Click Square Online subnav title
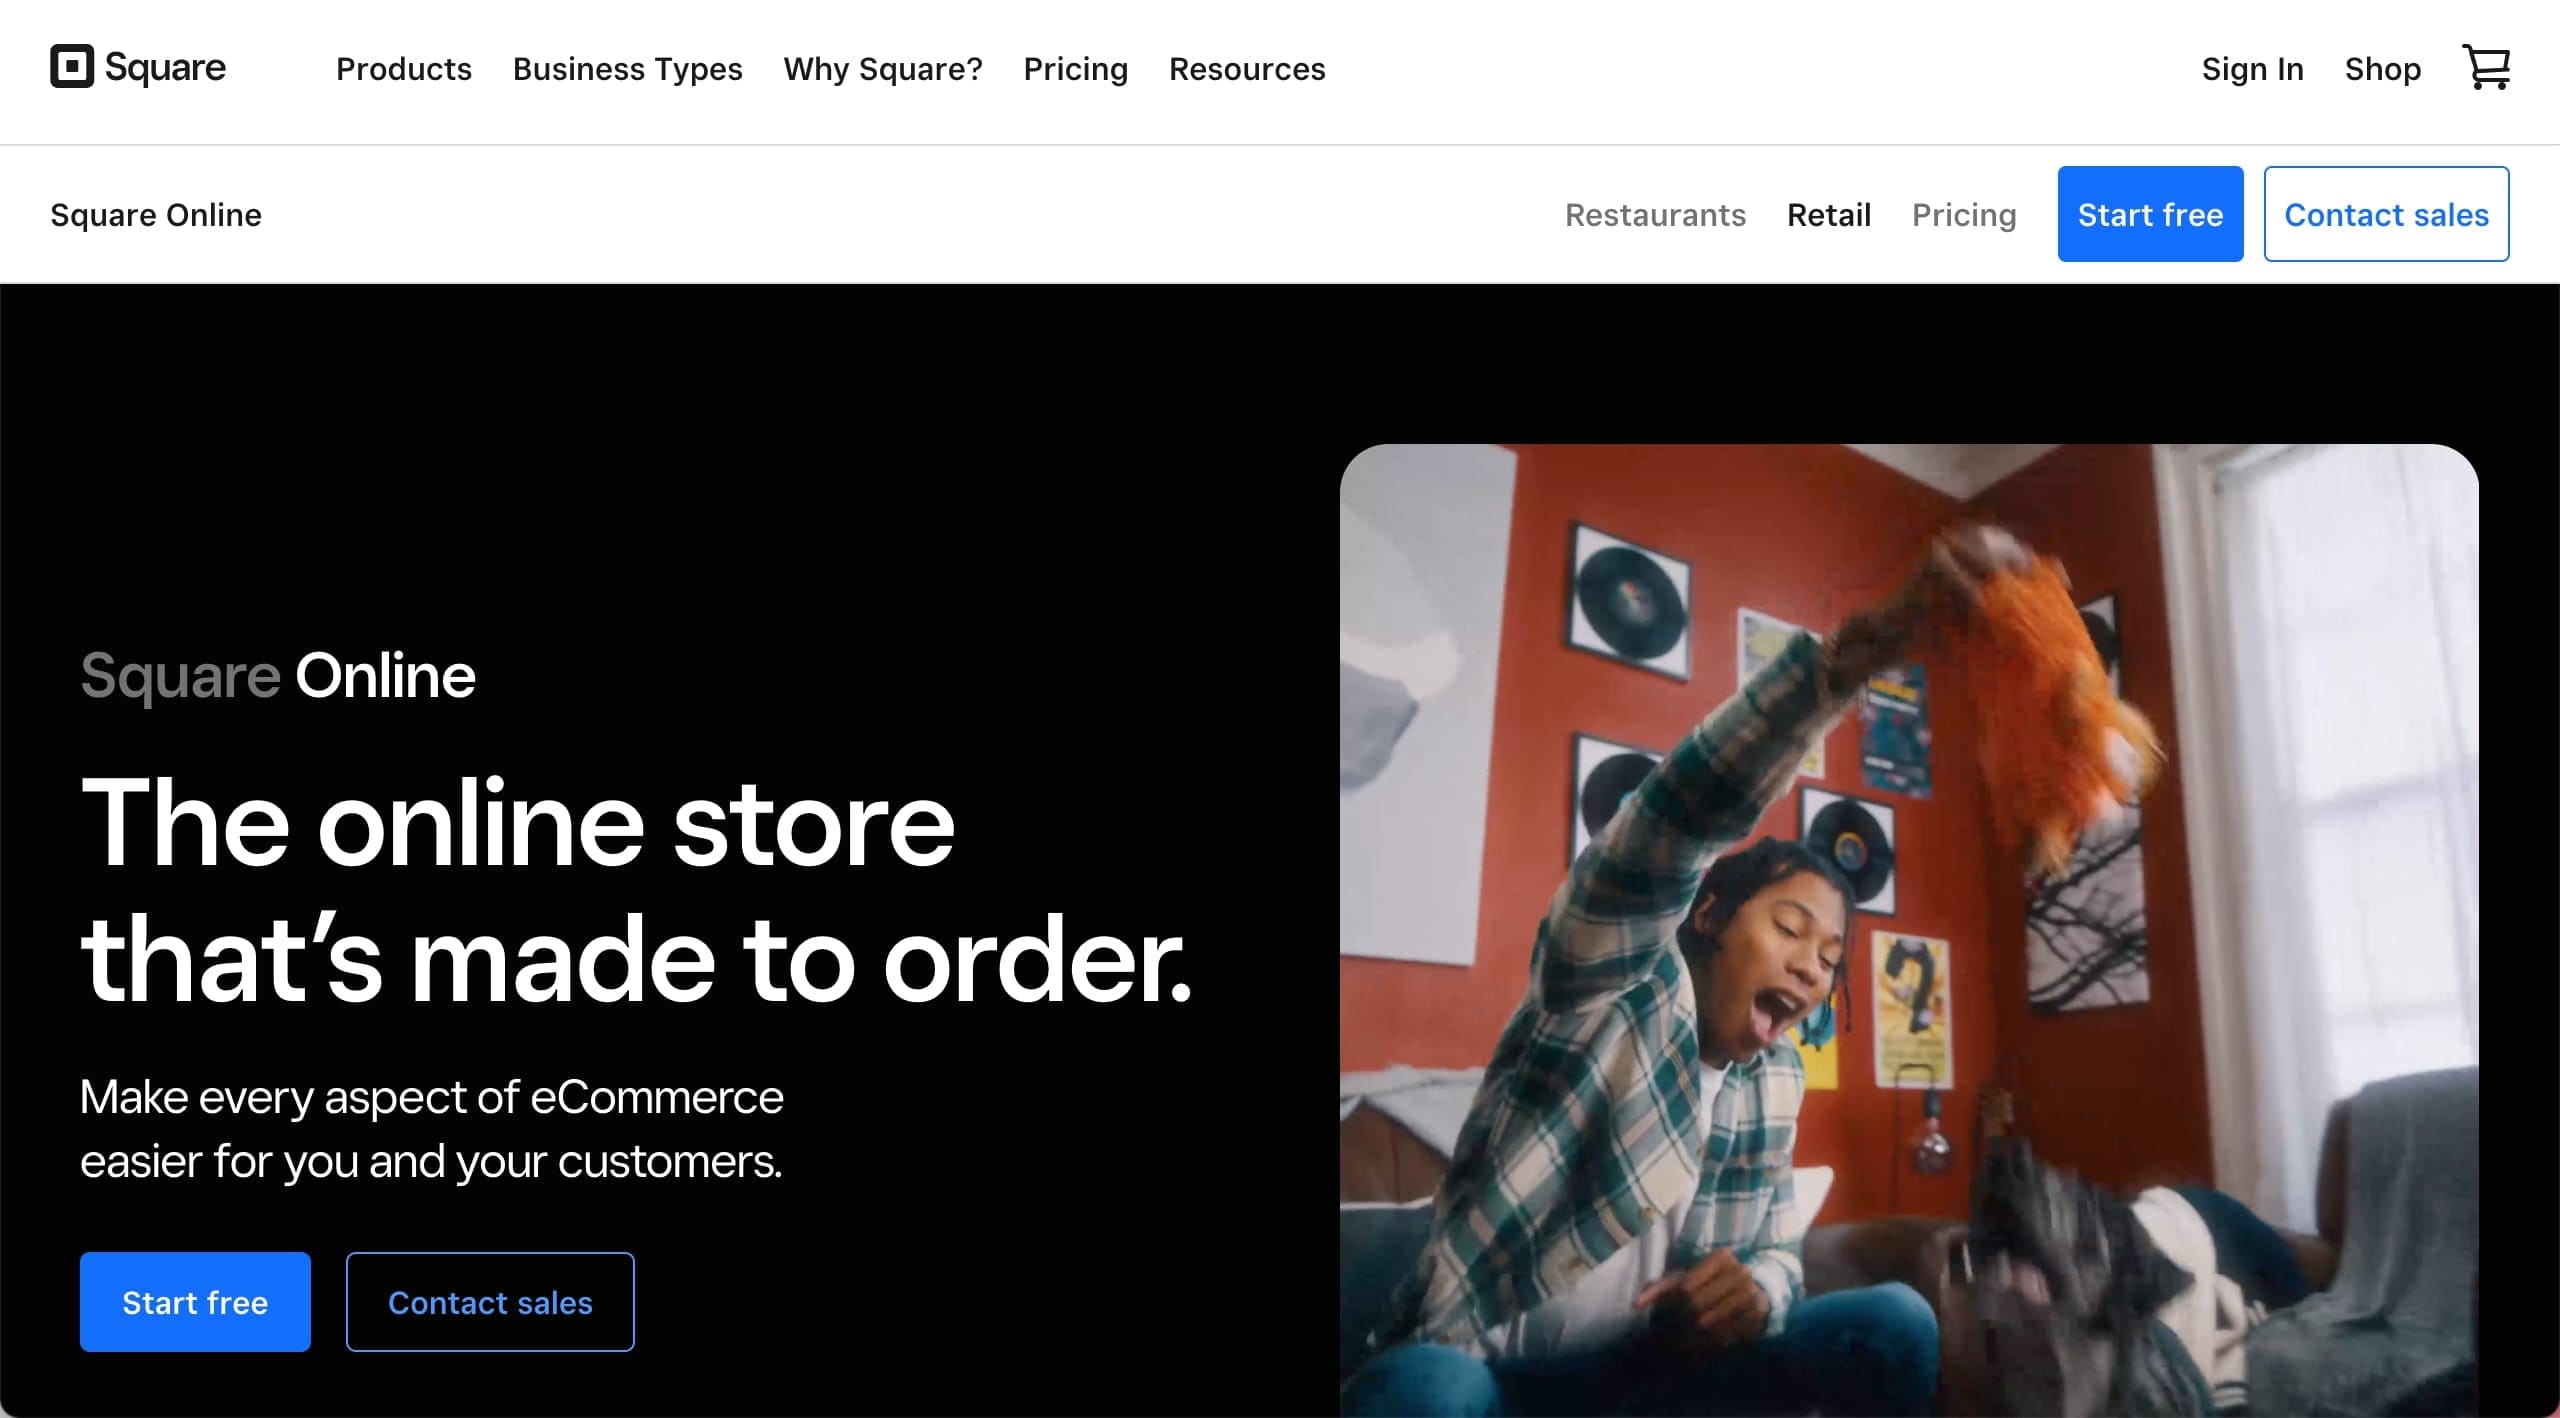Viewport: 2560px width, 1418px height. (x=156, y=215)
